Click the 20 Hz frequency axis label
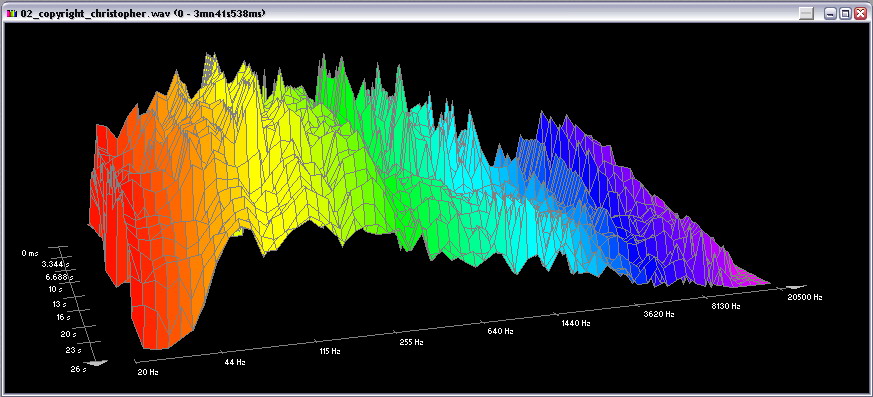 pos(148,371)
